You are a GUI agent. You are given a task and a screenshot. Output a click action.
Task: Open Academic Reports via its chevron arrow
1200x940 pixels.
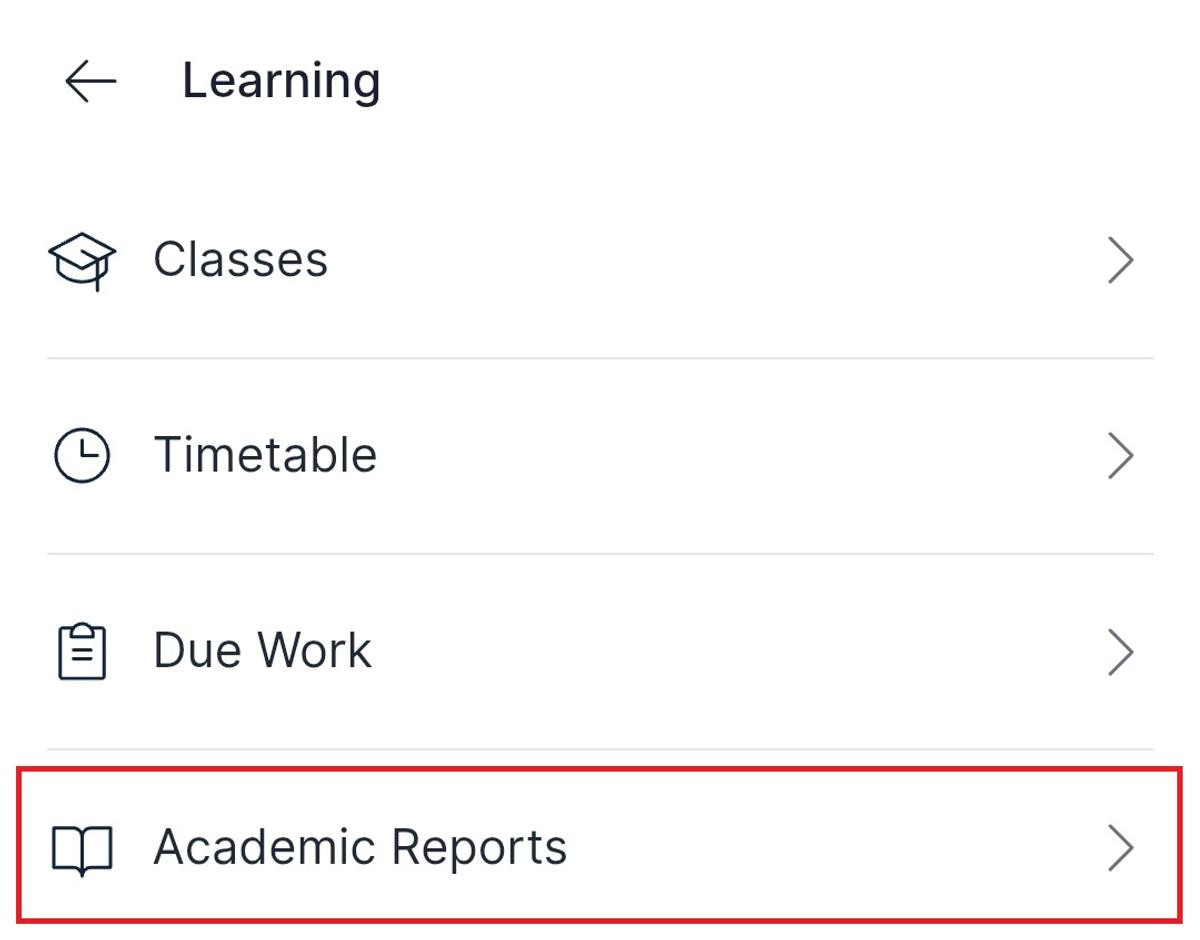[1121, 848]
